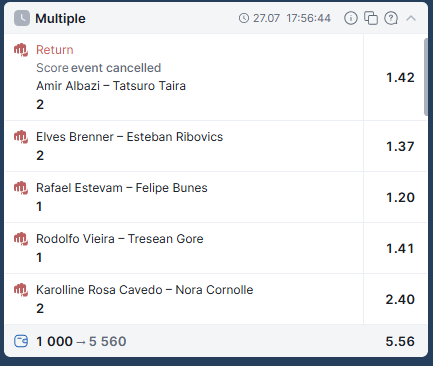Click the total odds 5.56 in the footer
Image resolution: width=433 pixels, height=366 pixels.
click(x=400, y=341)
